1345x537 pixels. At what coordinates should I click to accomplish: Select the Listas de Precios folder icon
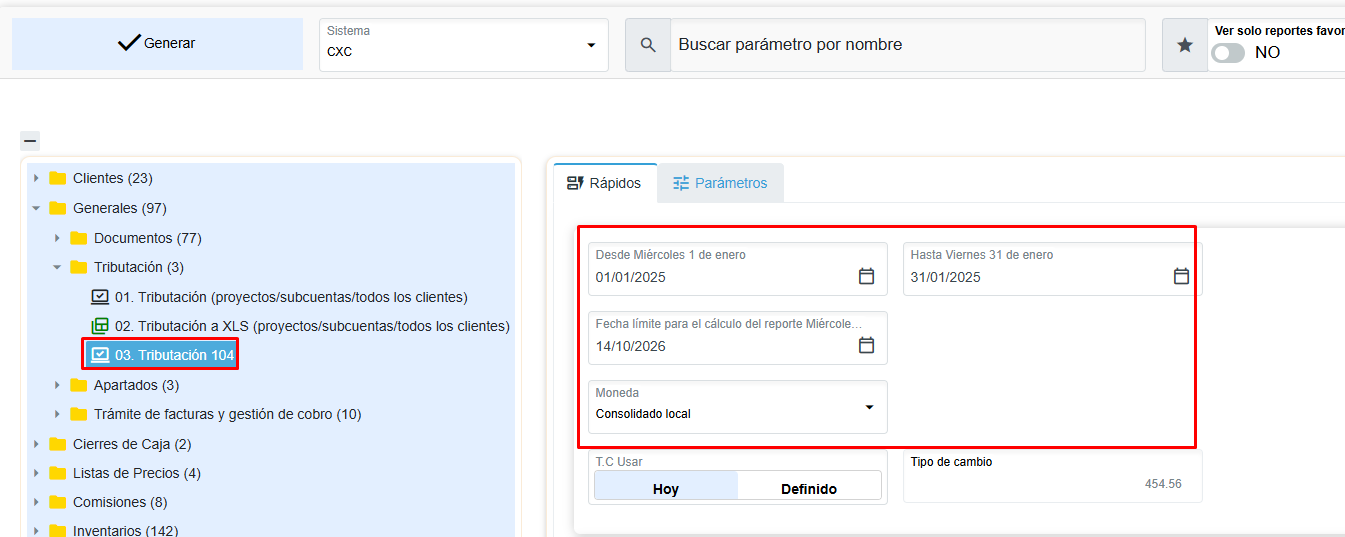(x=58, y=473)
